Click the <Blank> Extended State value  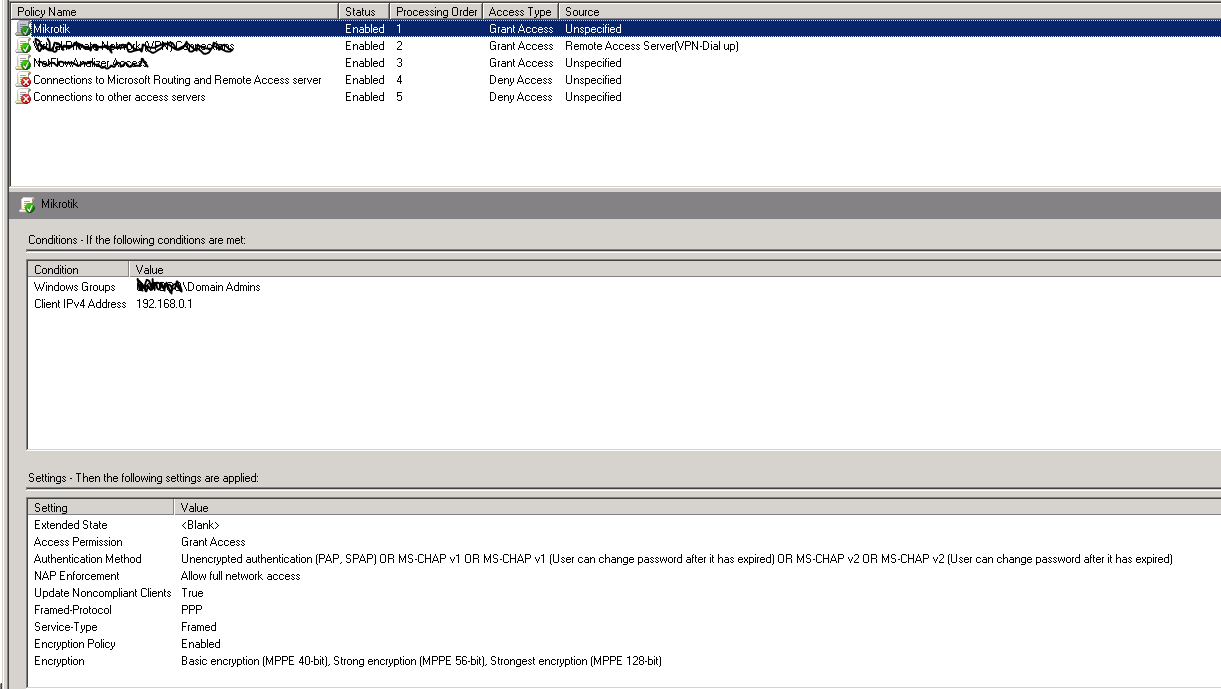coord(200,525)
